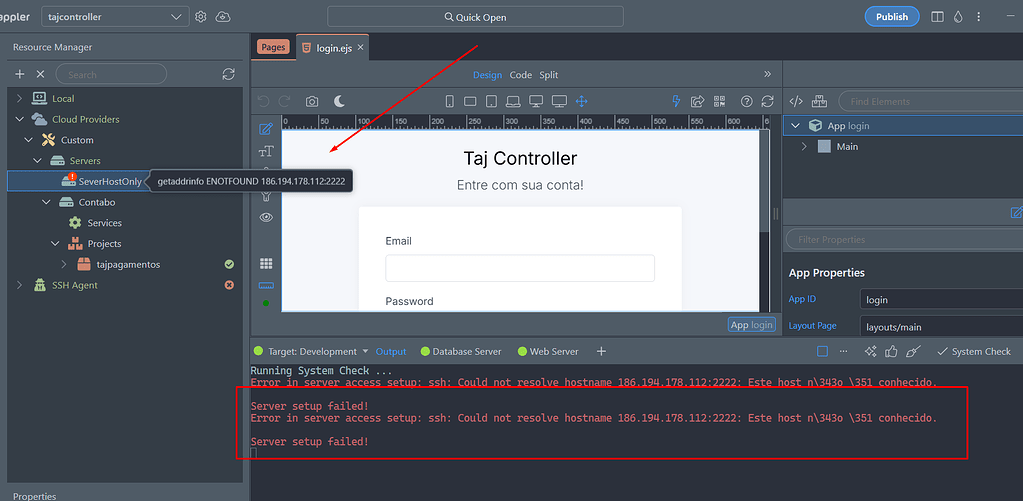Viewport: 1023px width, 501px height.
Task: Refresh the design view
Action: coord(768,101)
